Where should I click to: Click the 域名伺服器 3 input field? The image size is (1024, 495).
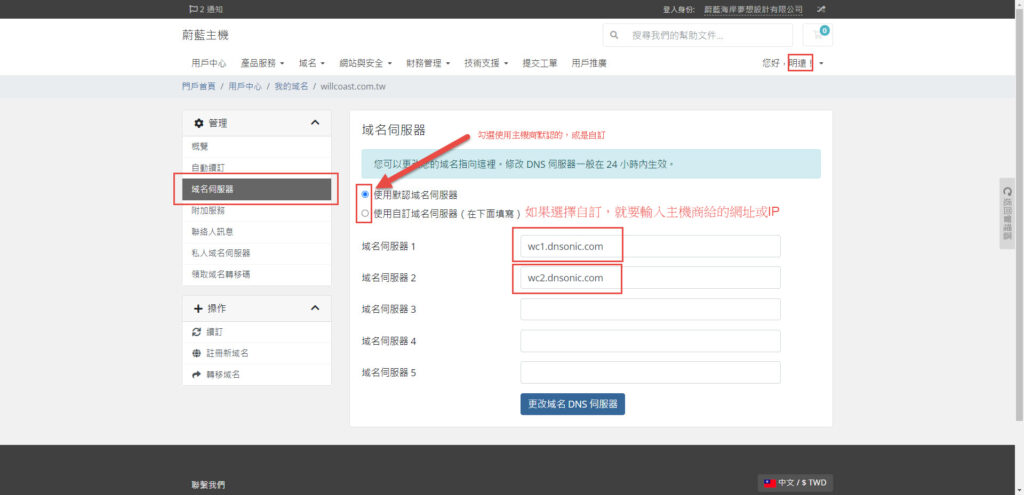click(x=649, y=309)
